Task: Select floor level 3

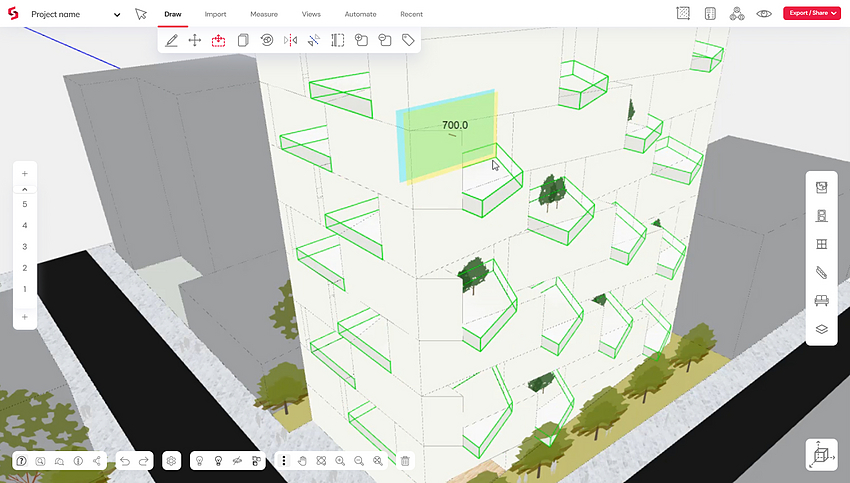Action: click(24, 247)
